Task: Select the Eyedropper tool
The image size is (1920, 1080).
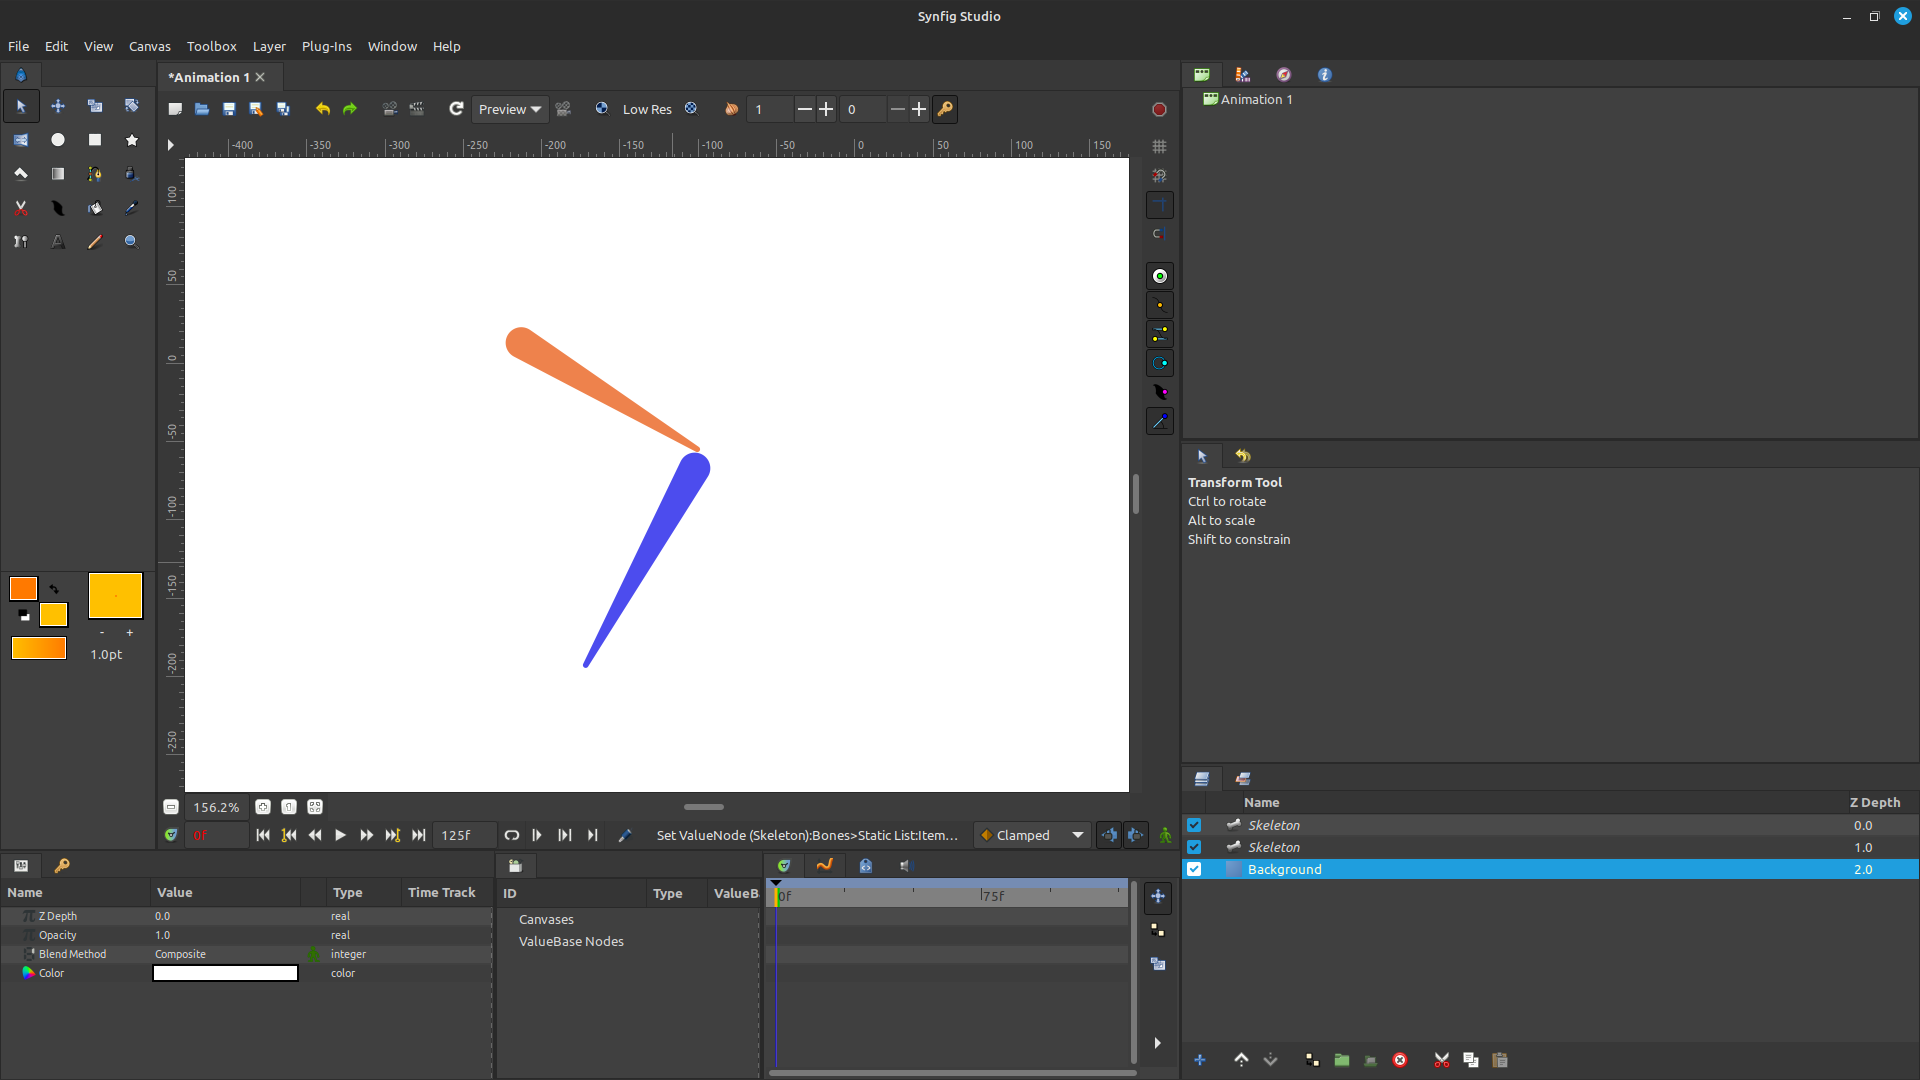Action: 131,208
